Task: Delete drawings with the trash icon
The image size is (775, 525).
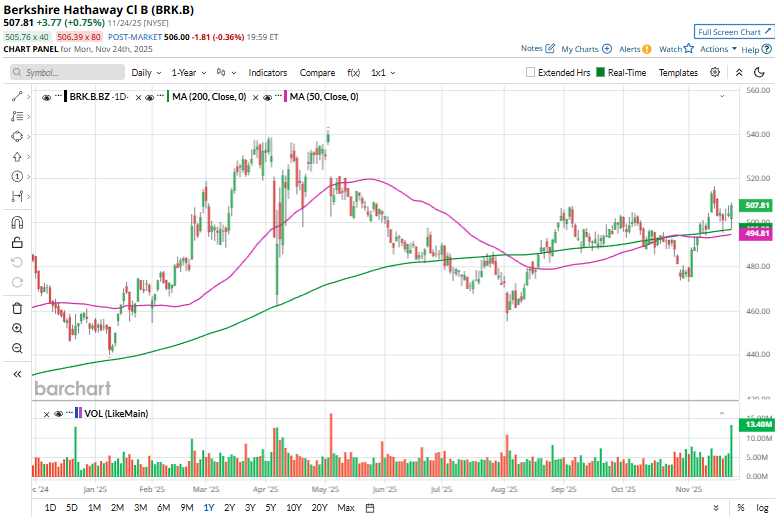Action: point(17,308)
